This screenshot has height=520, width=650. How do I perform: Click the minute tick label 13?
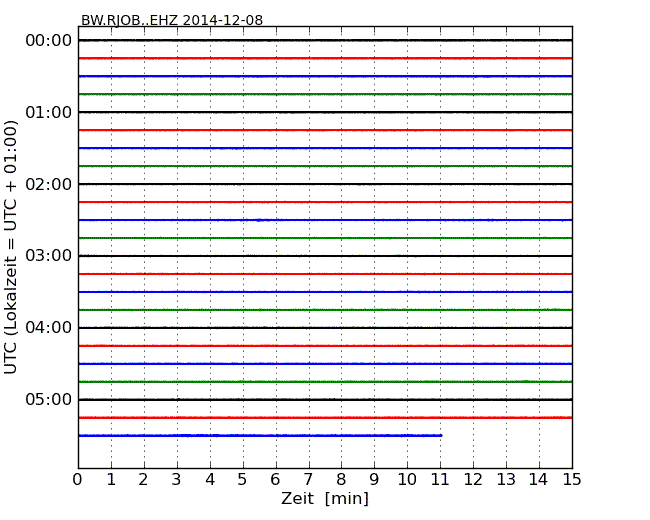pyautogui.click(x=506, y=480)
